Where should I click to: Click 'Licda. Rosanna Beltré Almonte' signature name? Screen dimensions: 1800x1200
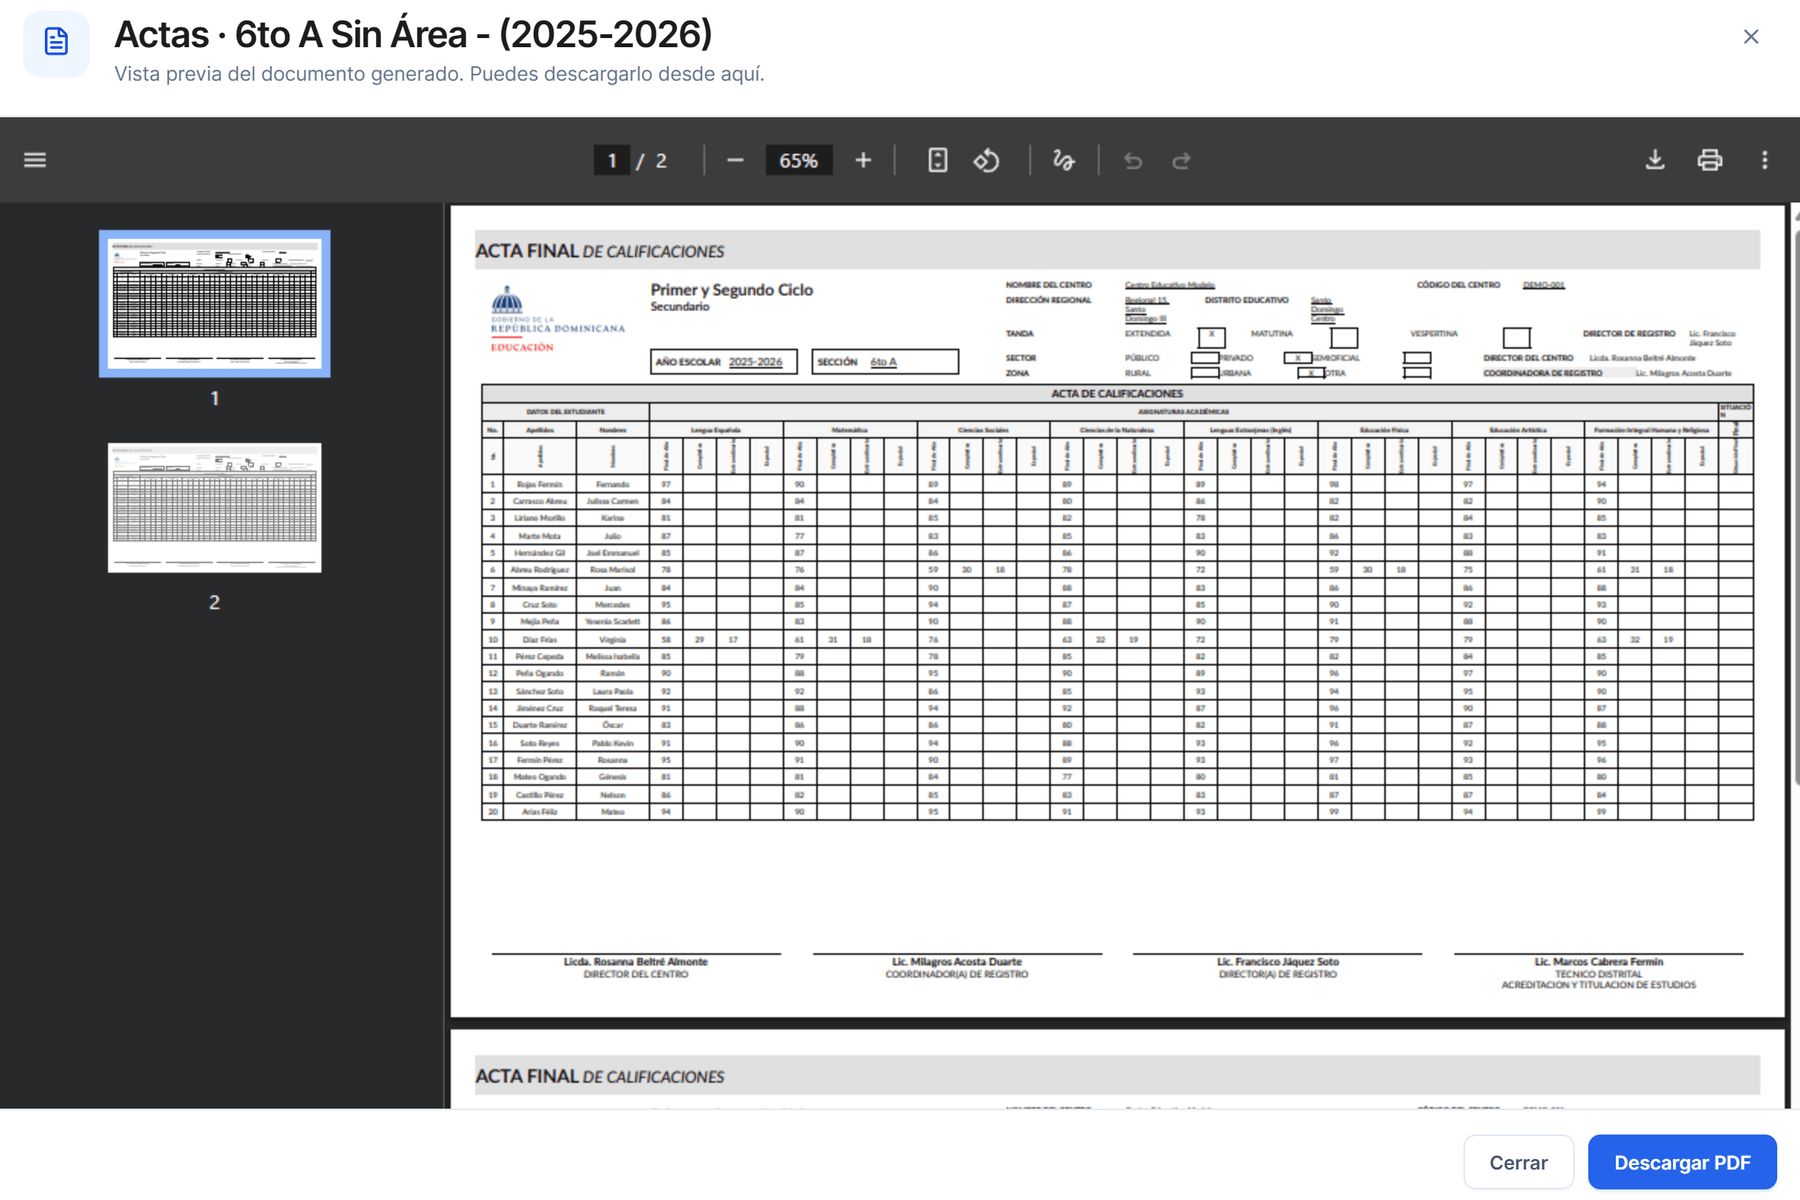click(635, 962)
